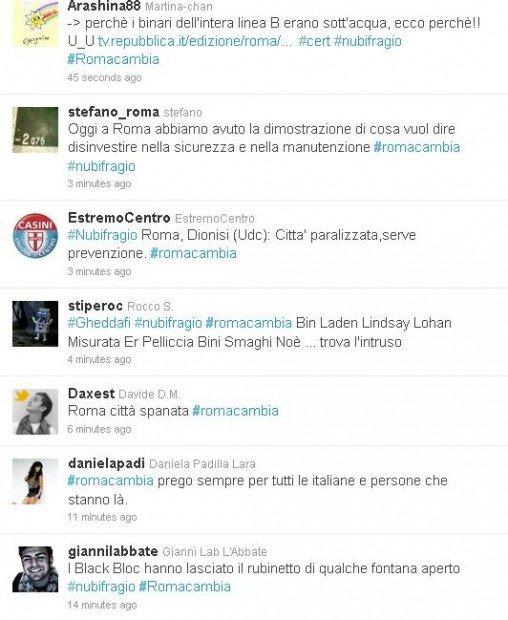508x620 pixels.
Task: Open the Daxest username link
Action: click(x=91, y=393)
